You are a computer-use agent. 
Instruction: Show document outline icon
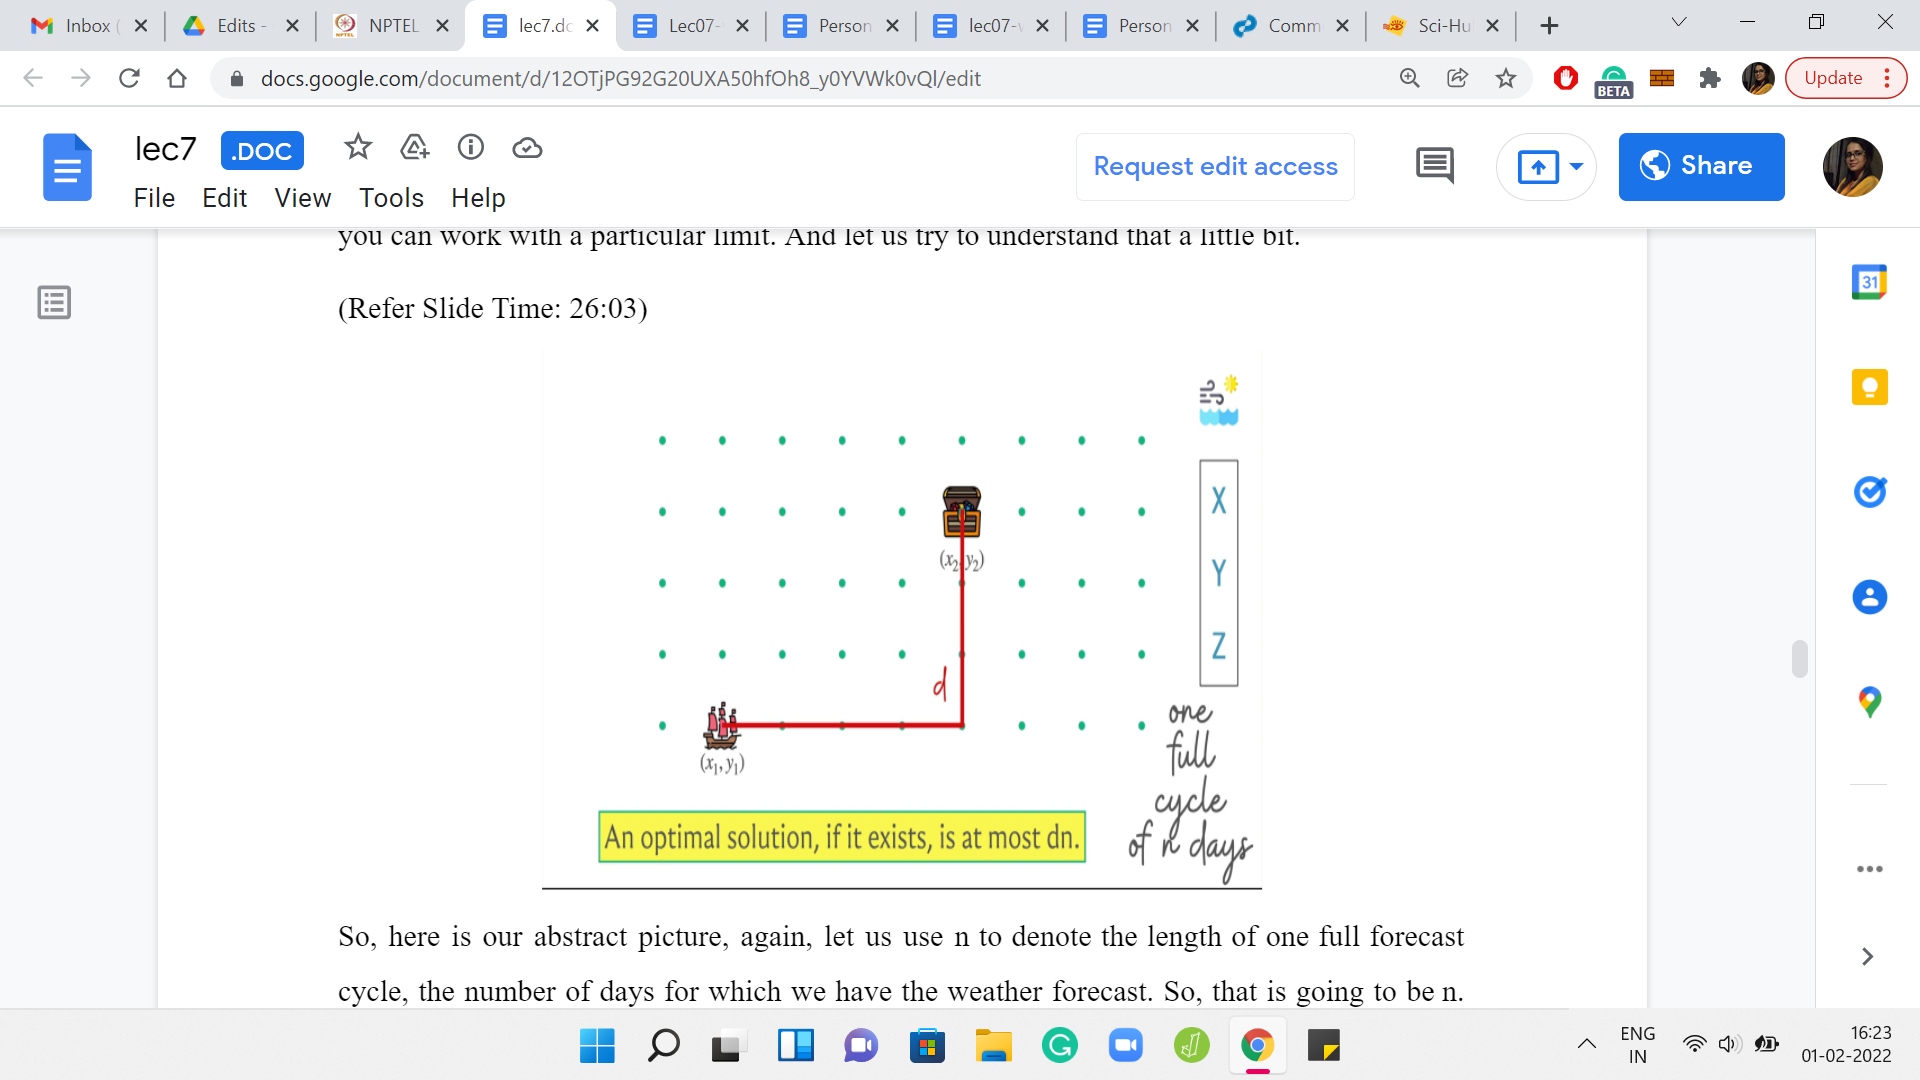pos(54,302)
